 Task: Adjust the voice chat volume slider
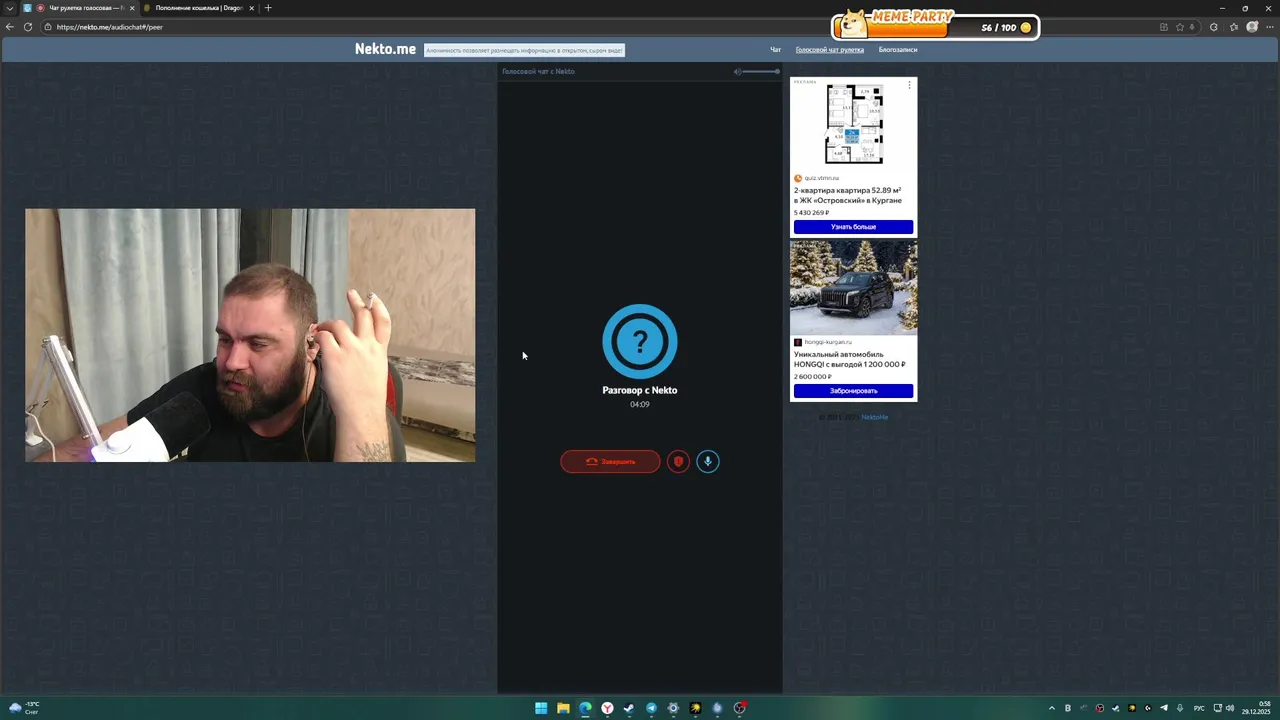coord(762,71)
